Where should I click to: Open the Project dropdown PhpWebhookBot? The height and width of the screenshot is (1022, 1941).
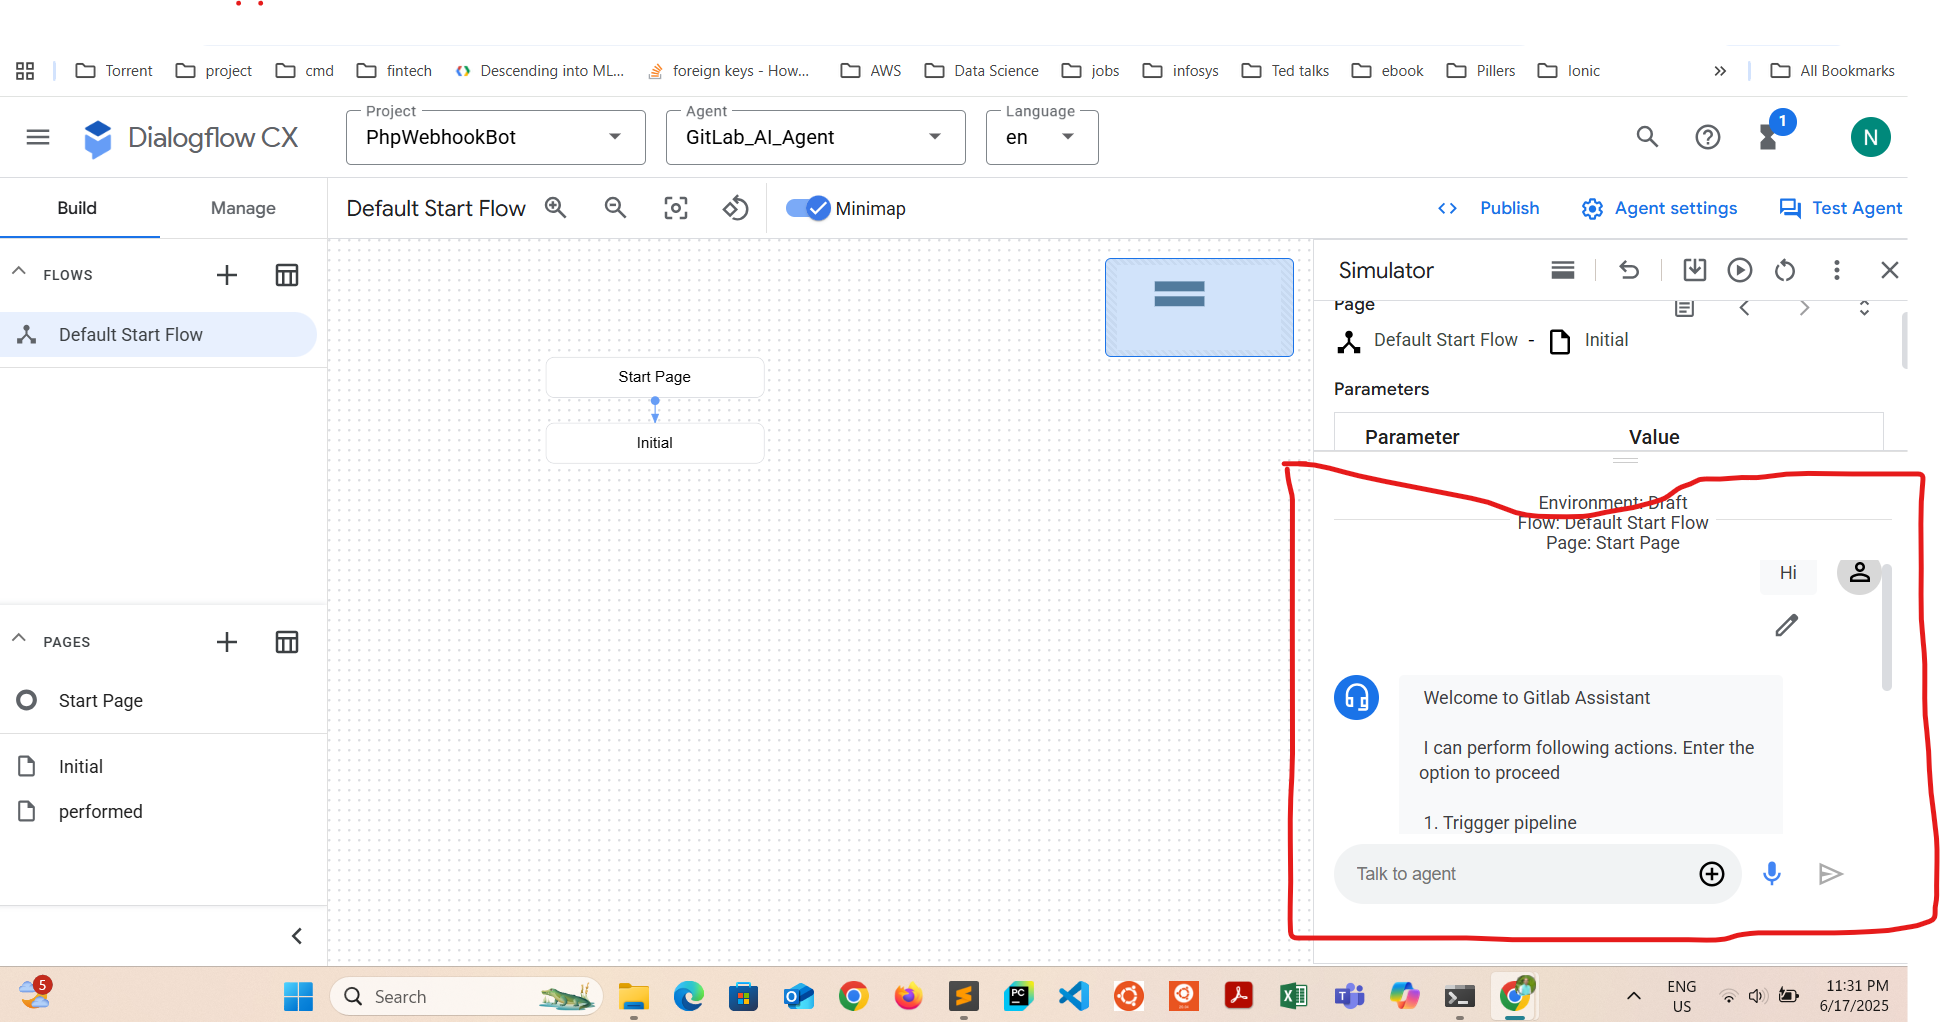tap(496, 137)
